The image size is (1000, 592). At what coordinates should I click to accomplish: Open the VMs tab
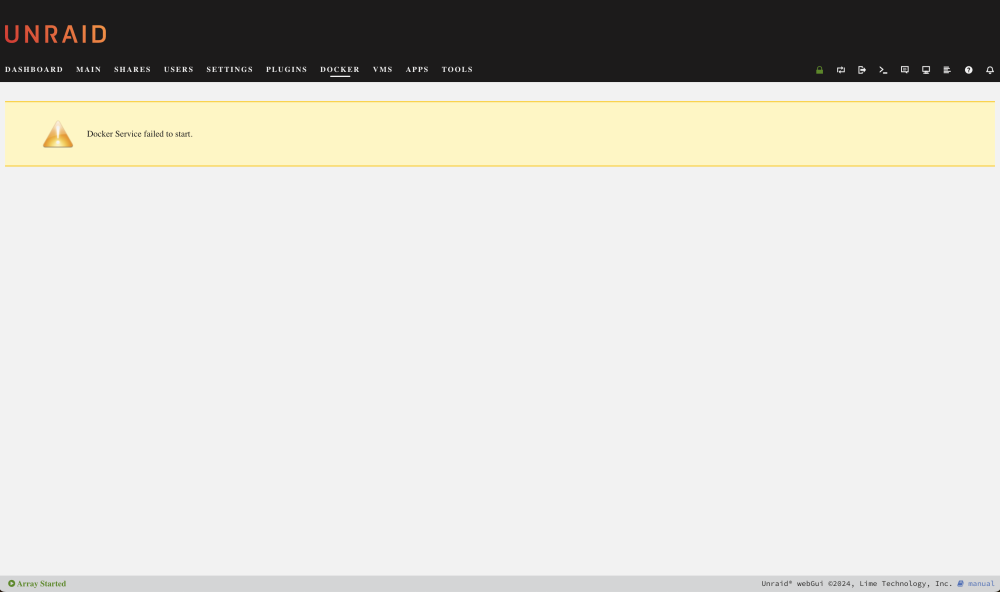tap(383, 70)
